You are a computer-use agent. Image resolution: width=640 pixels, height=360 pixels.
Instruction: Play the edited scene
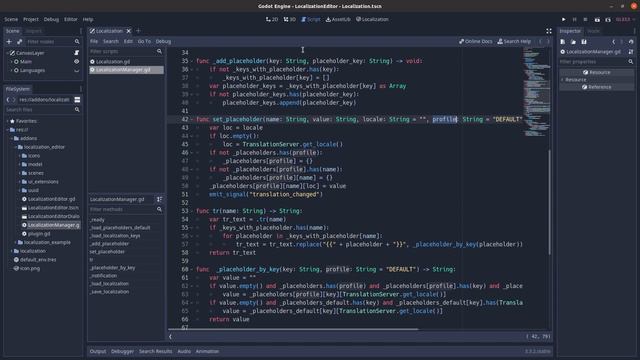tap(597, 19)
